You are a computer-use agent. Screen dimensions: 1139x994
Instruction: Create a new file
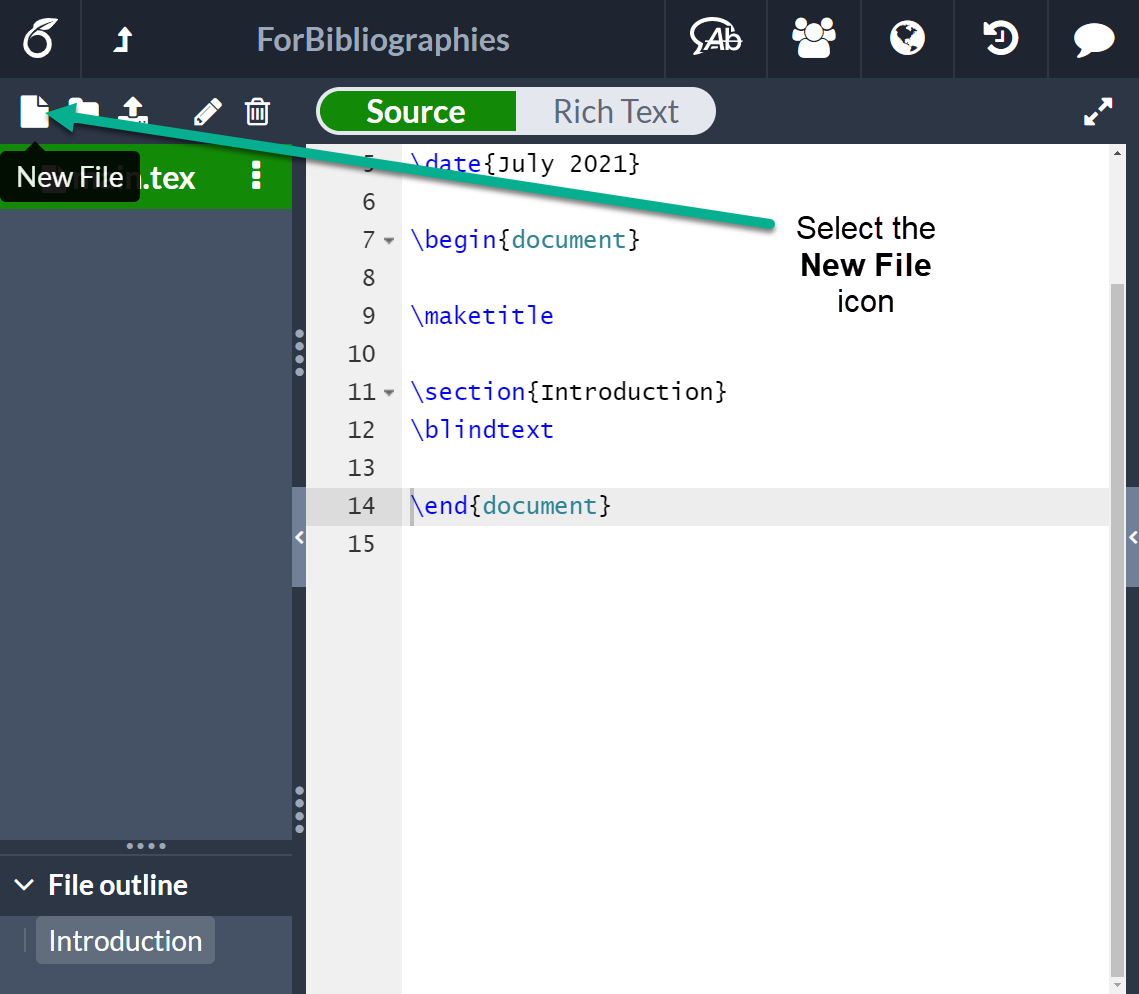pyautogui.click(x=34, y=112)
